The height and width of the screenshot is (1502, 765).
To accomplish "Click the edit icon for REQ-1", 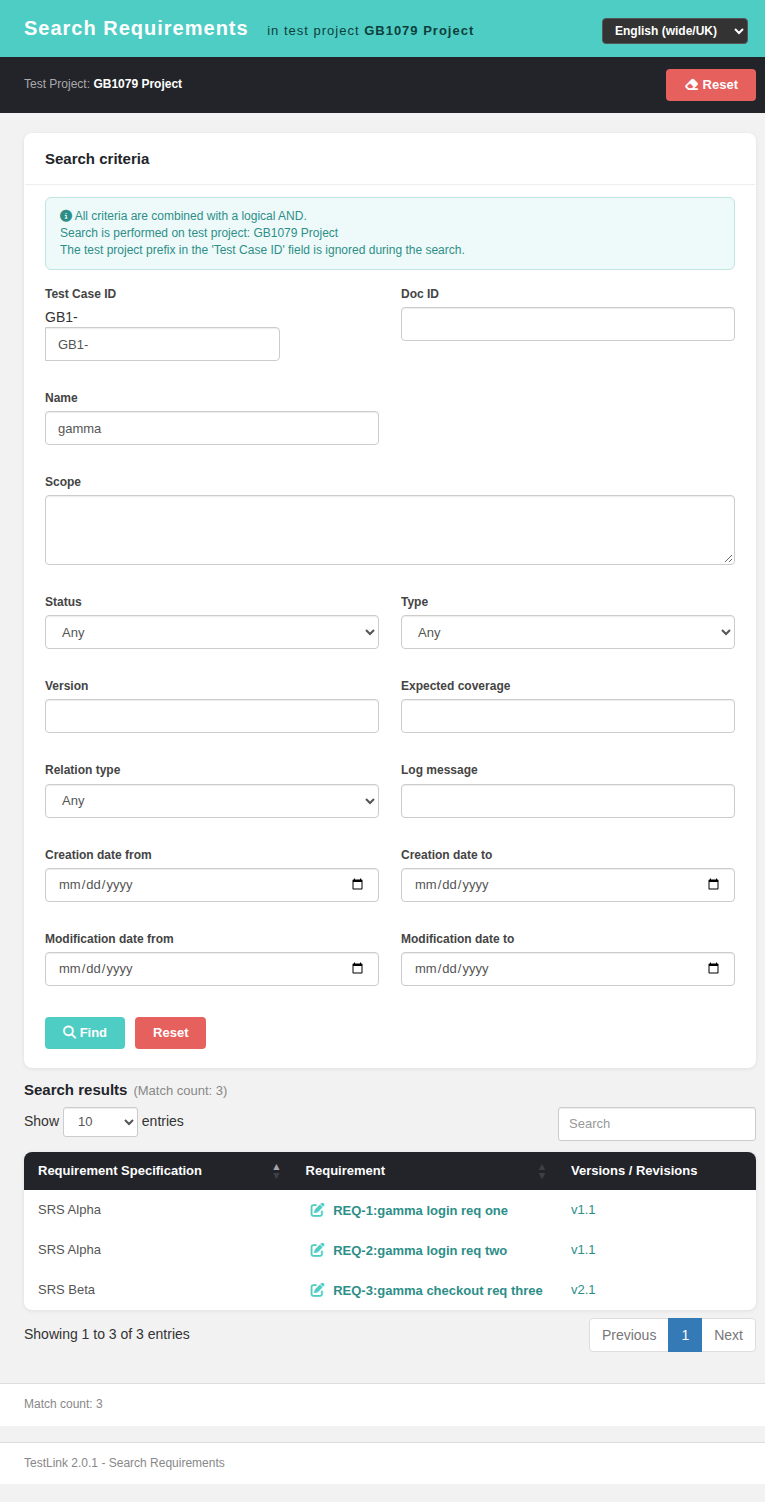I will 317,1210.
